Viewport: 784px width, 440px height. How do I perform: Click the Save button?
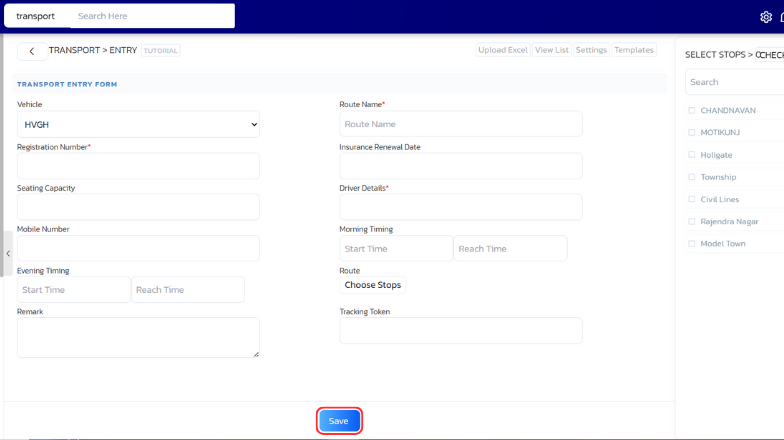coord(339,421)
